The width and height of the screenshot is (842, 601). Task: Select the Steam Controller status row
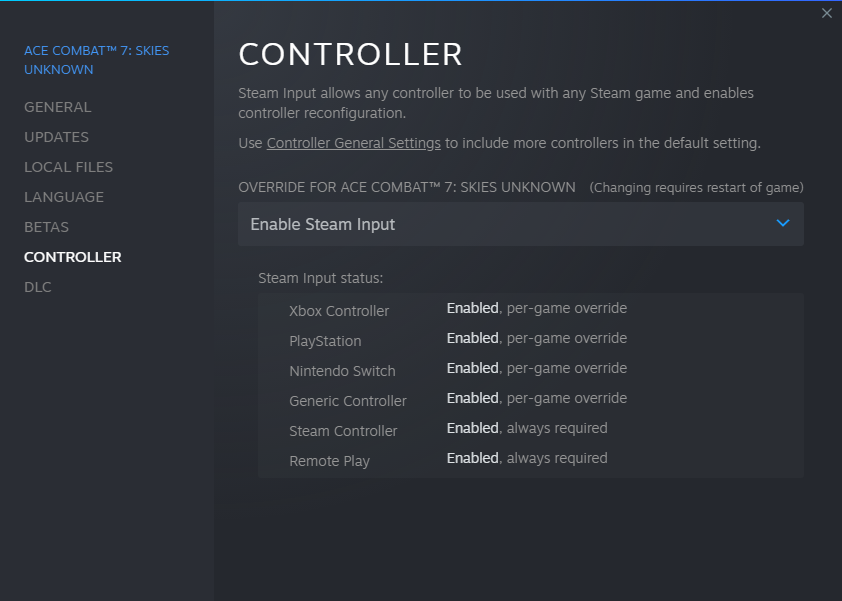point(530,429)
